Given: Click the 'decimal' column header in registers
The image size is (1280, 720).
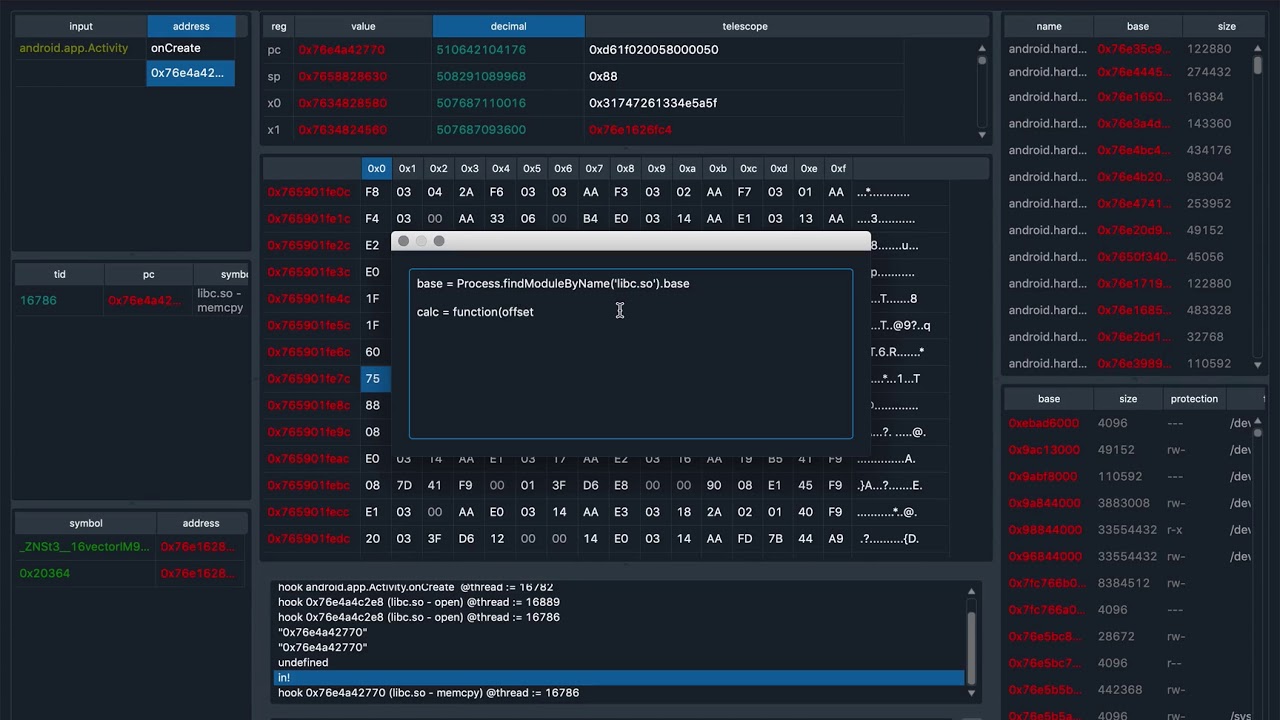Looking at the screenshot, I should click(x=509, y=26).
